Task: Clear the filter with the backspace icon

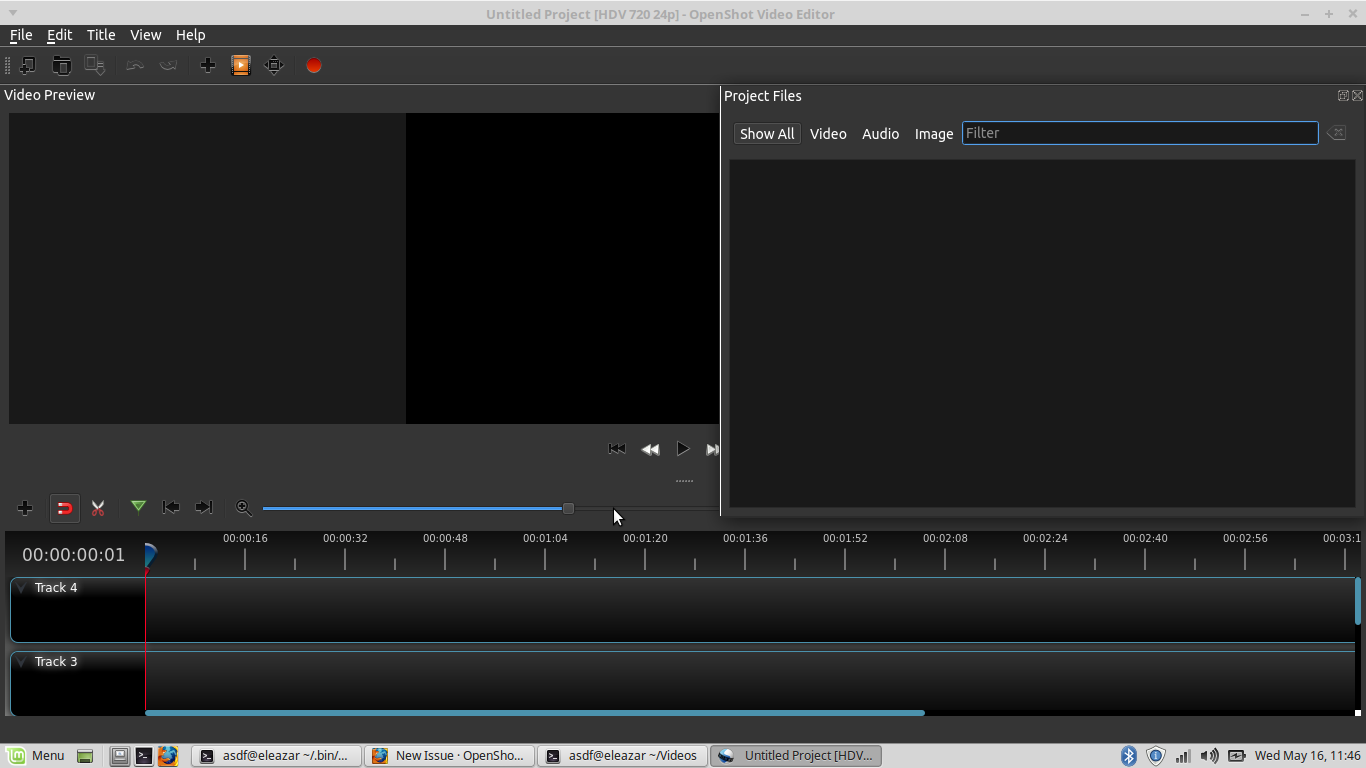Action: (x=1336, y=133)
